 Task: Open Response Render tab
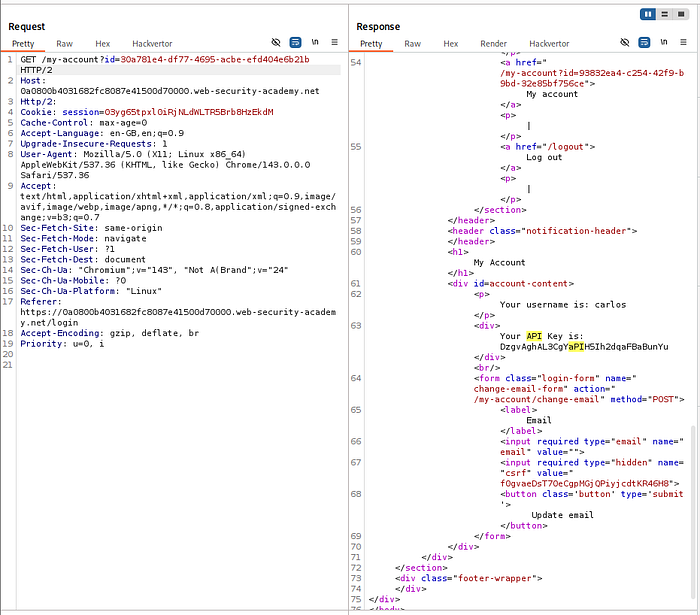point(493,44)
